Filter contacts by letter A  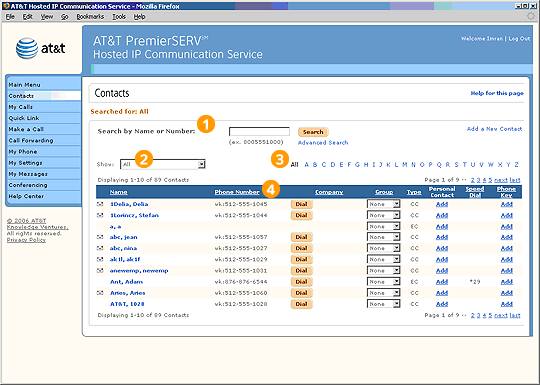point(307,165)
